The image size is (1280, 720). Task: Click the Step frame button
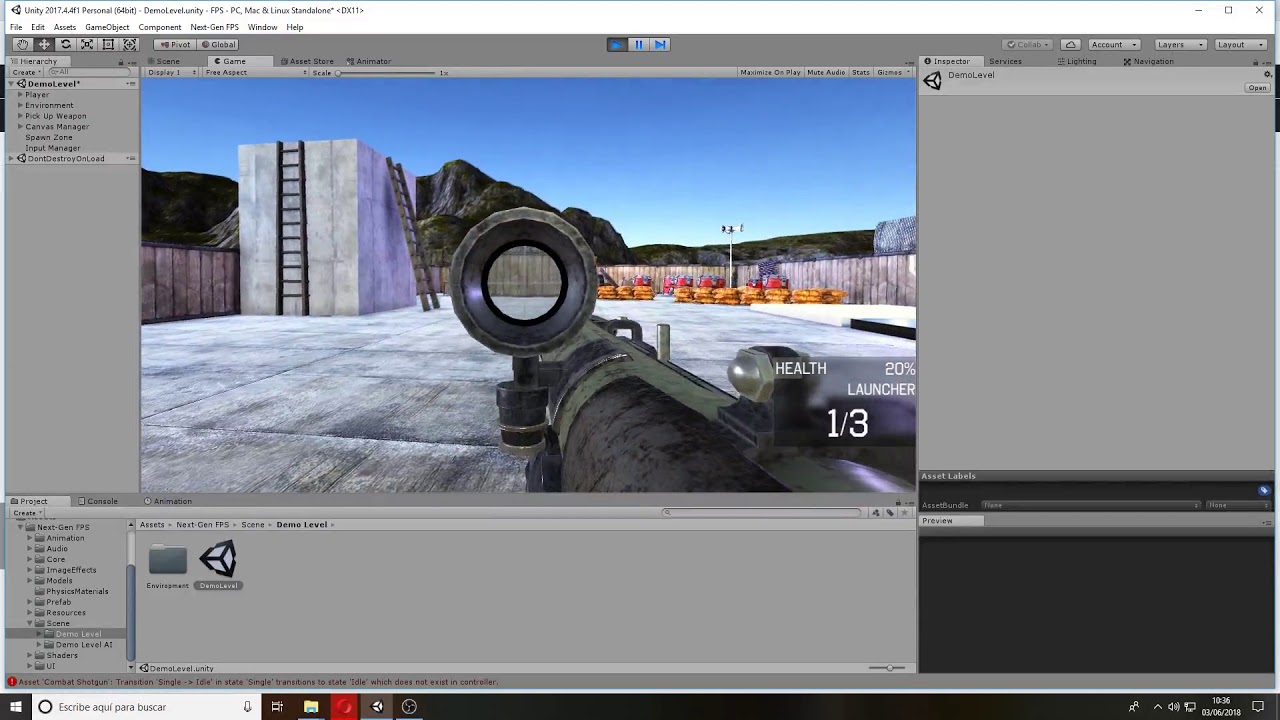click(660, 44)
